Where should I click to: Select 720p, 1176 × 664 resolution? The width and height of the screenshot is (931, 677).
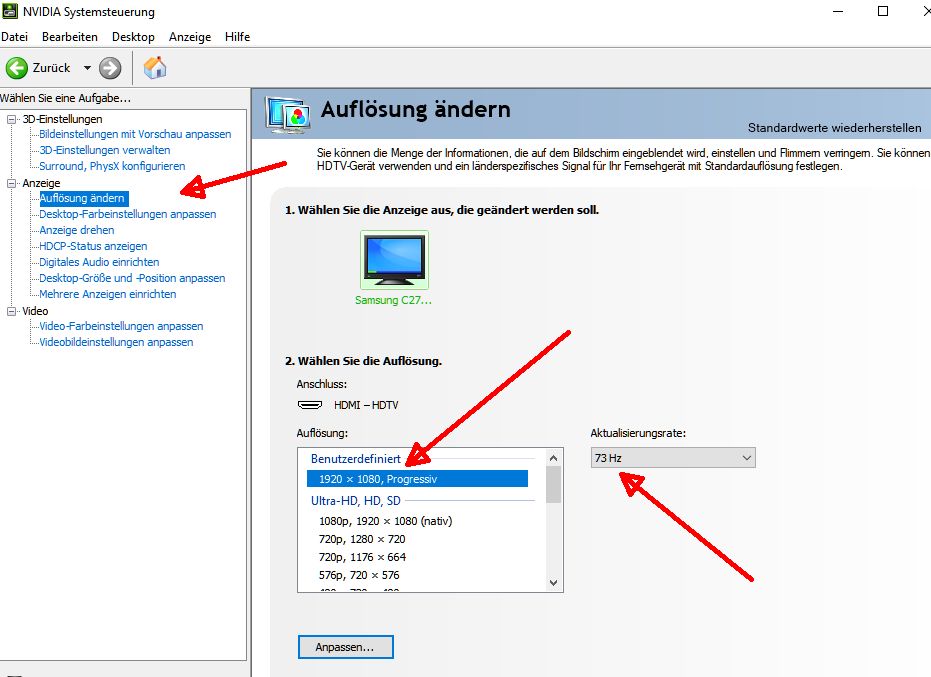pyautogui.click(x=362, y=557)
